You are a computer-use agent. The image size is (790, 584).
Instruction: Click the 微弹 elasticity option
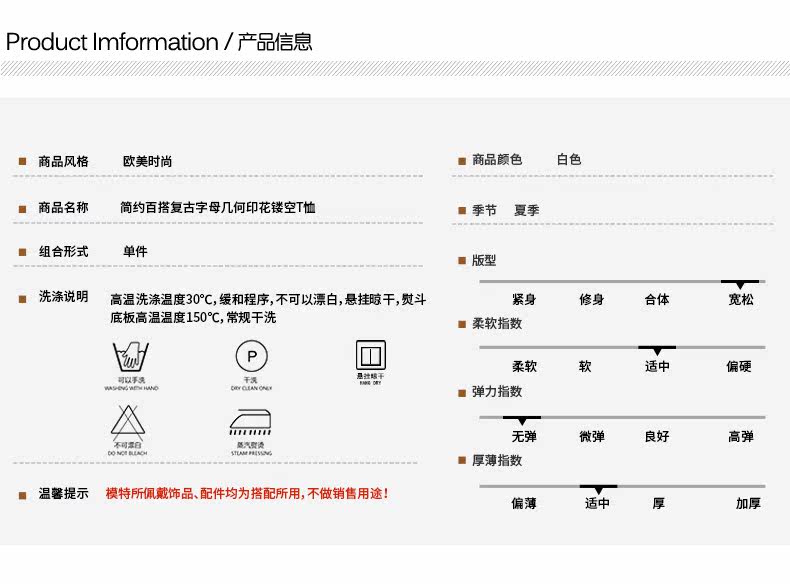(x=591, y=436)
